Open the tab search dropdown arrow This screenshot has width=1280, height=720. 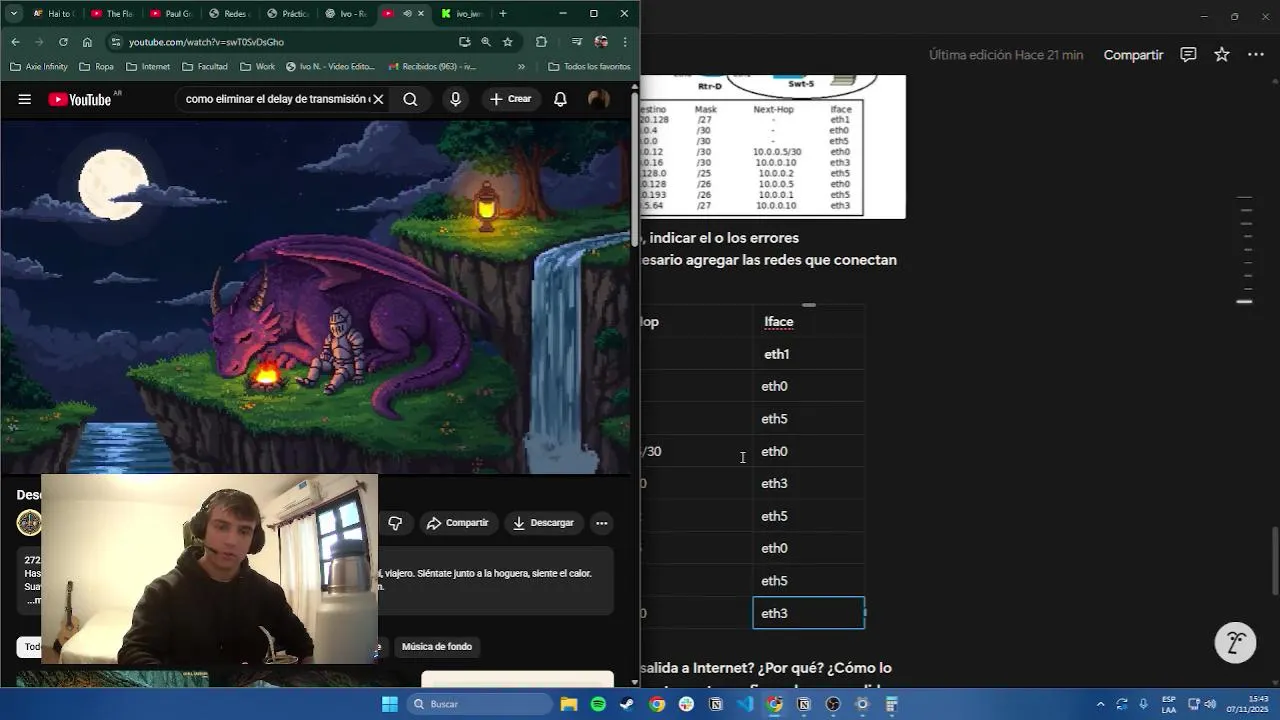click(x=13, y=14)
